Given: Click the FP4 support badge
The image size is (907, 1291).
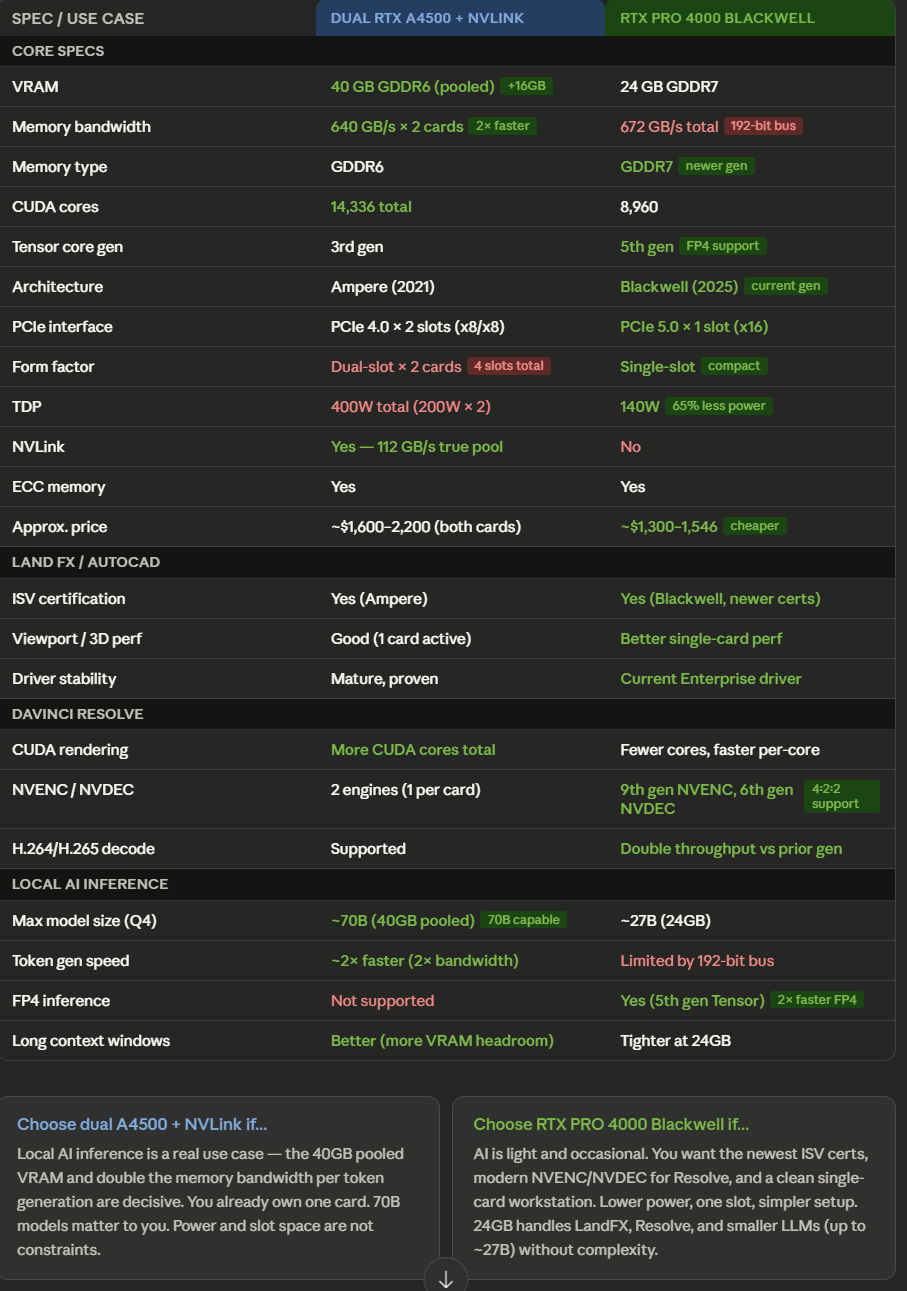Looking at the screenshot, I should click(722, 246).
